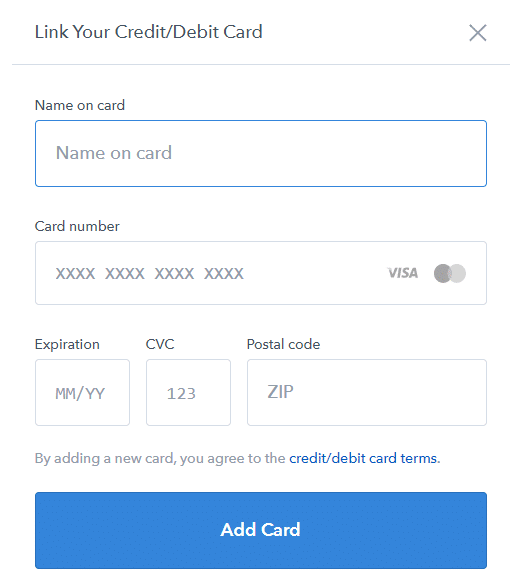Click the 'Postal code' label text

click(283, 344)
